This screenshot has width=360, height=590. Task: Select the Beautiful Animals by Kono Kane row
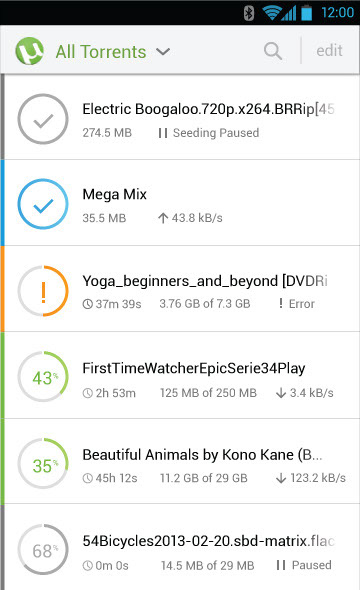click(x=181, y=461)
